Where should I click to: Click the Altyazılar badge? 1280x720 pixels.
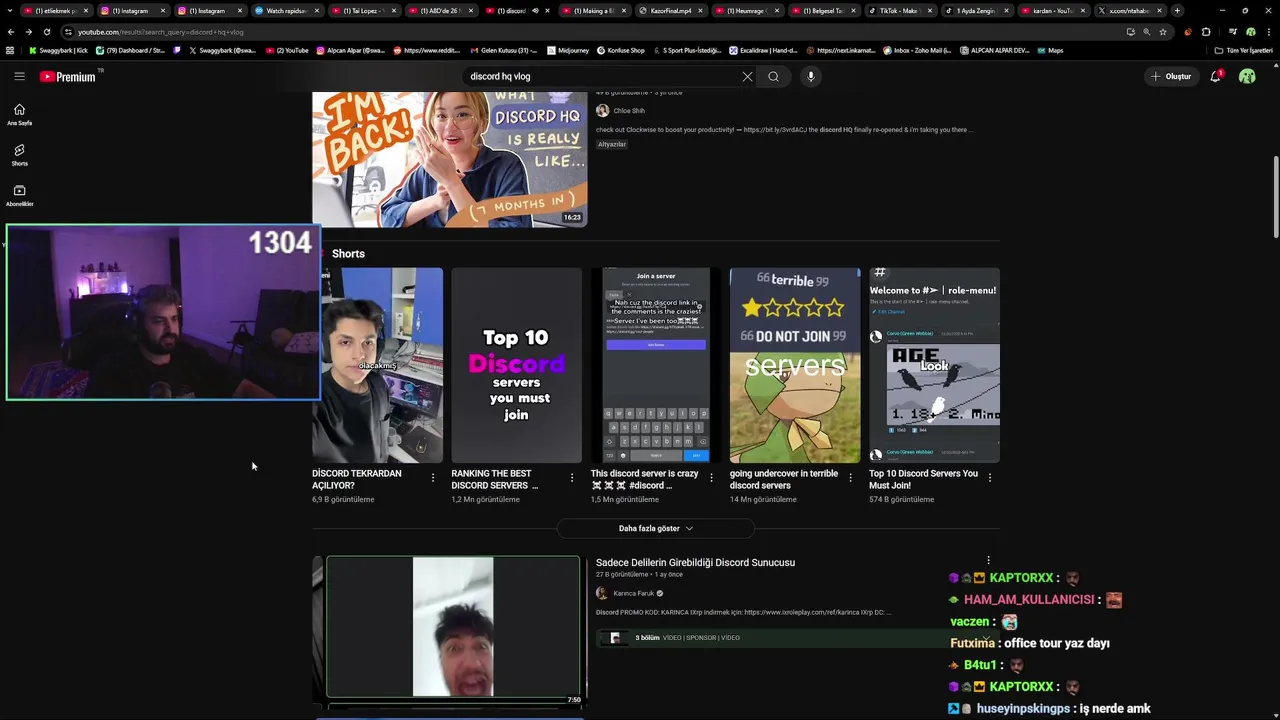point(612,144)
